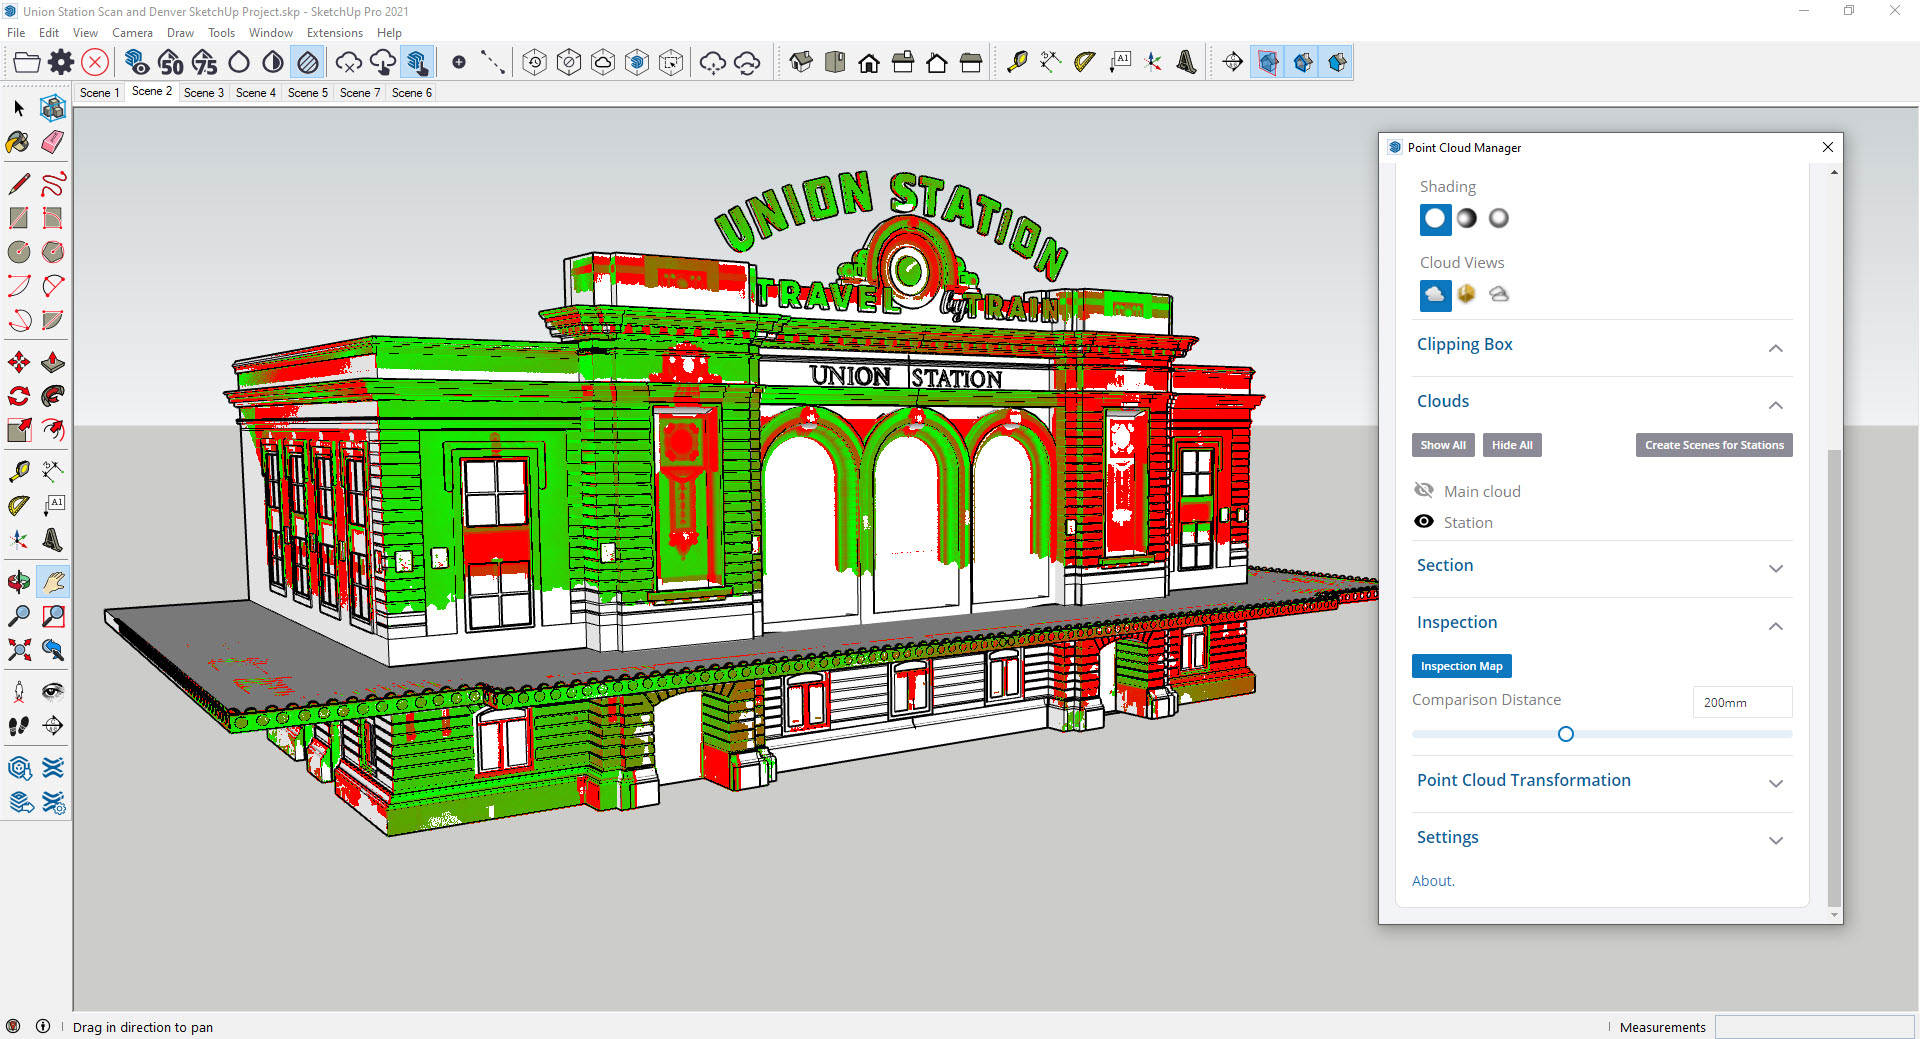Click the Measurements input box
The image size is (1920, 1039).
[x=1814, y=1027]
